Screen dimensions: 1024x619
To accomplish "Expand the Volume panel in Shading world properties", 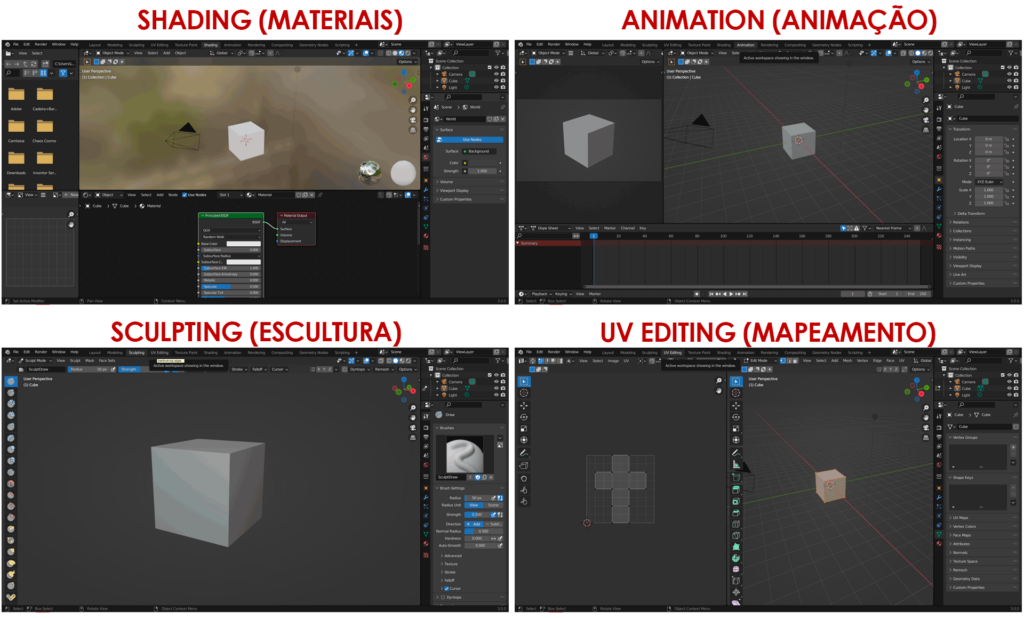I will (469, 182).
